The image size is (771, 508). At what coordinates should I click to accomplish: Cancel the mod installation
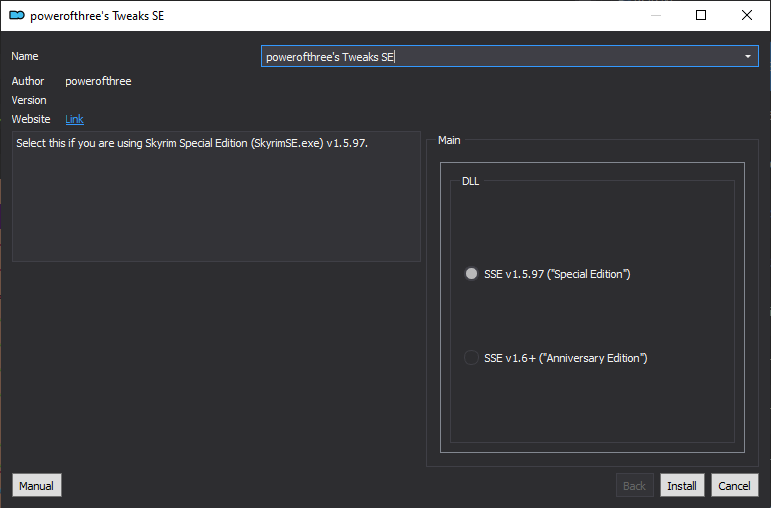tap(734, 486)
